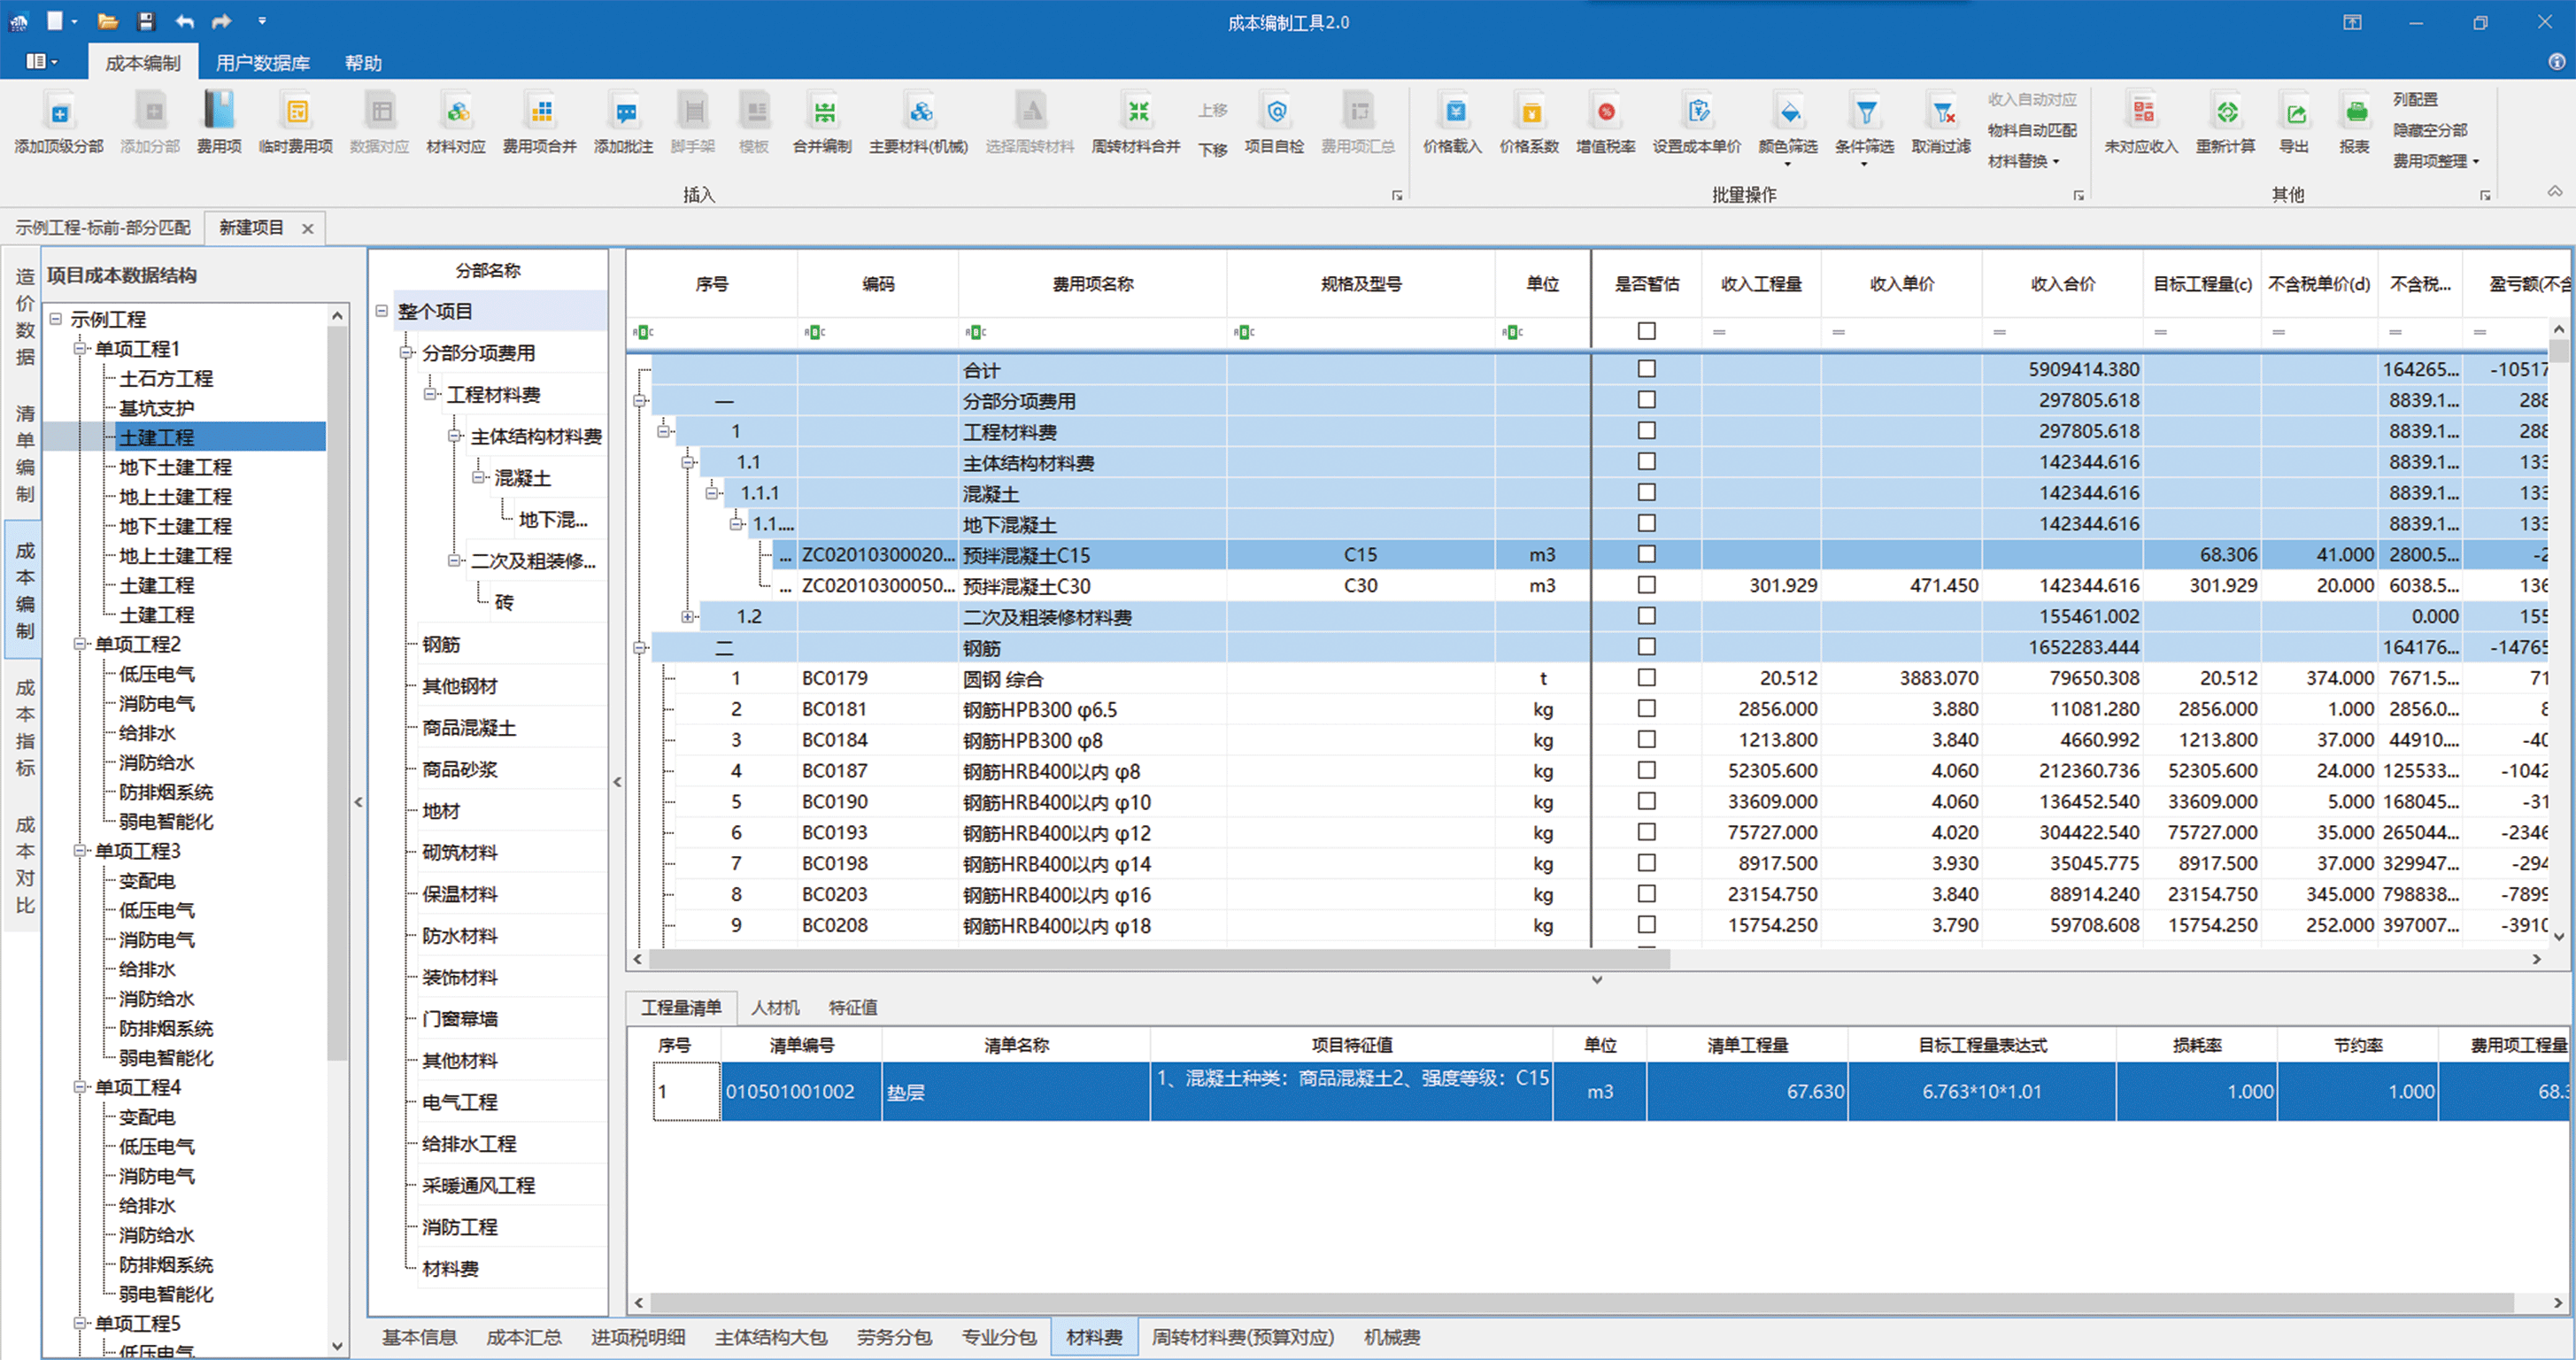Toggle the 是否暂估 filter row checkbox
The height and width of the screenshot is (1360, 2576).
coord(1647,331)
